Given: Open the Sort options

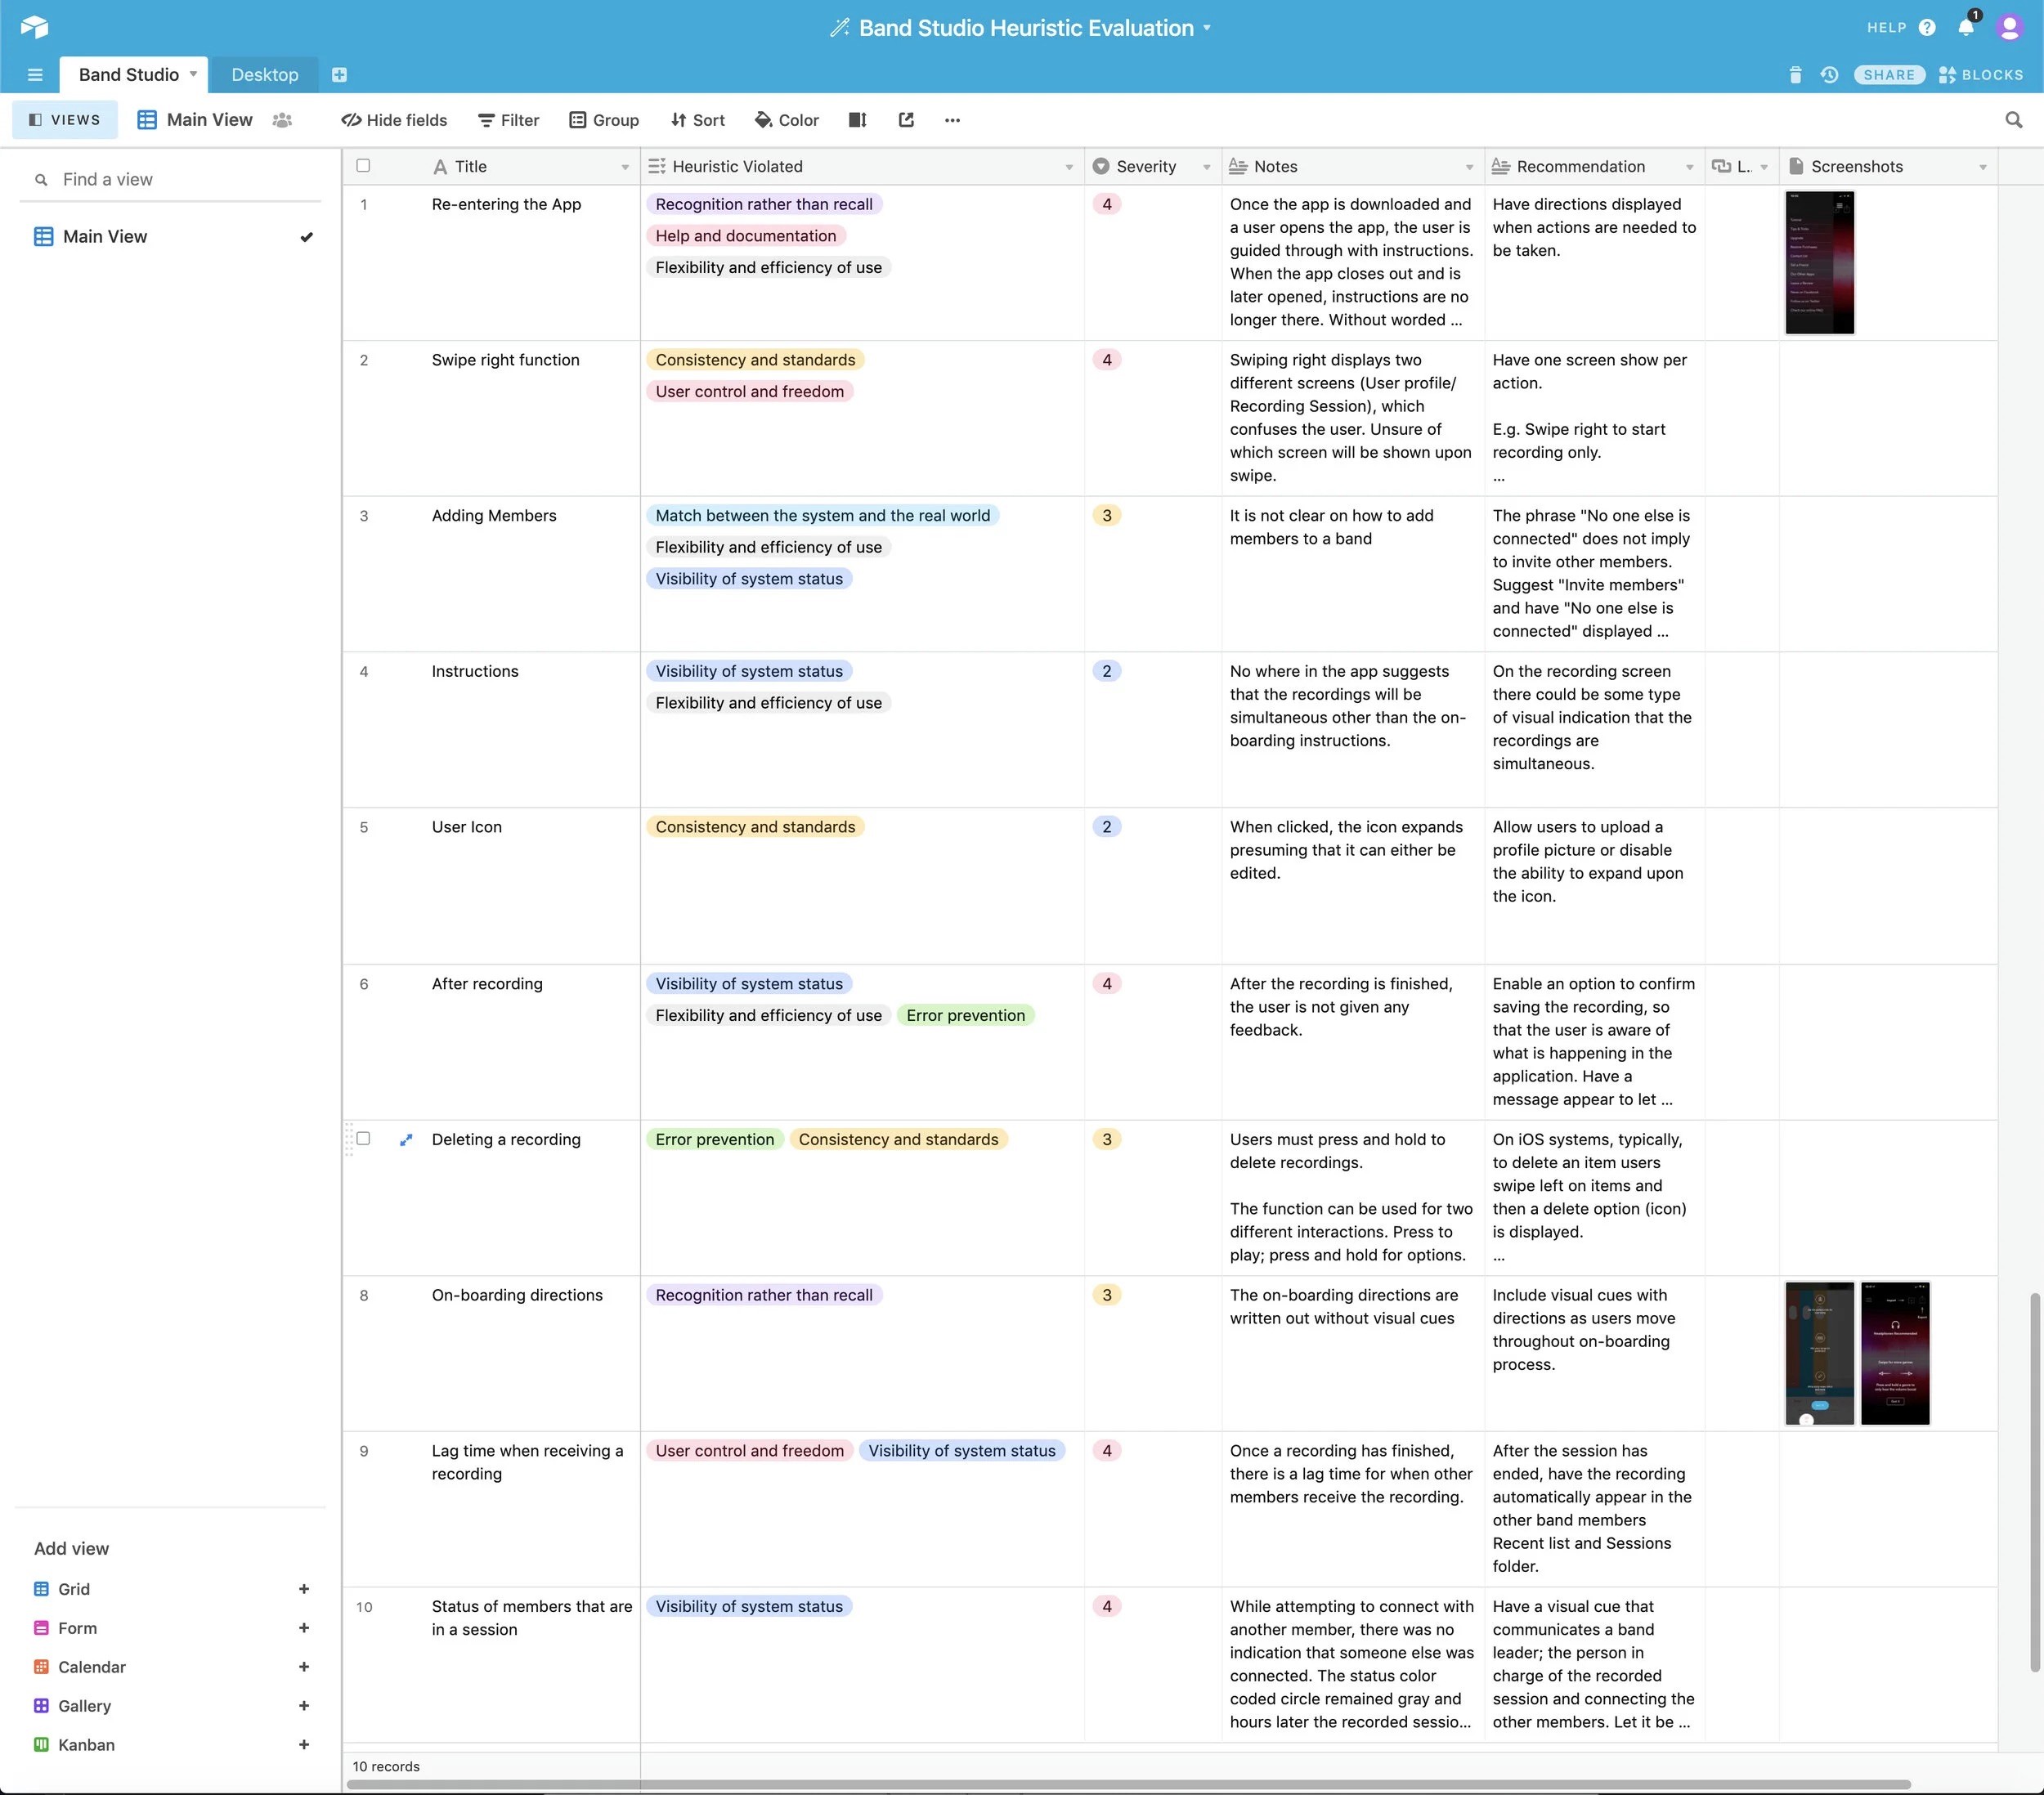Looking at the screenshot, I should pyautogui.click(x=698, y=120).
